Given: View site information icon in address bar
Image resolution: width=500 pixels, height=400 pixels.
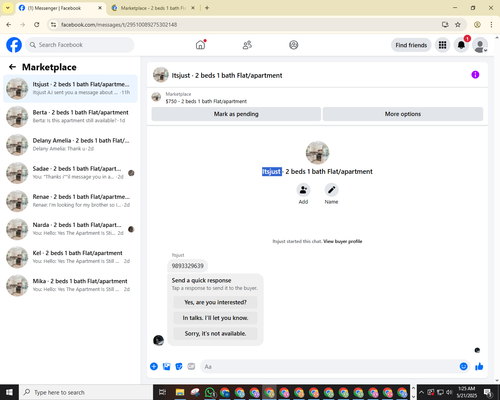Looking at the screenshot, I should 53,25.
